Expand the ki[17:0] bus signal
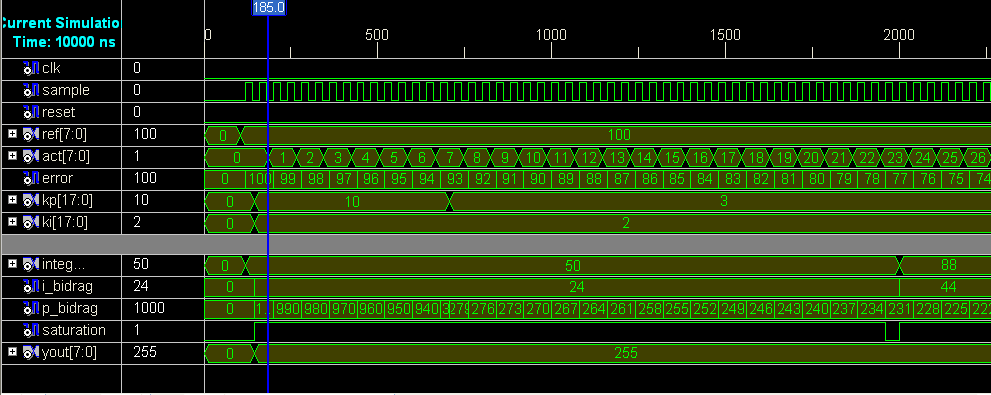Image resolution: width=991 pixels, height=395 pixels. click(x=12, y=222)
